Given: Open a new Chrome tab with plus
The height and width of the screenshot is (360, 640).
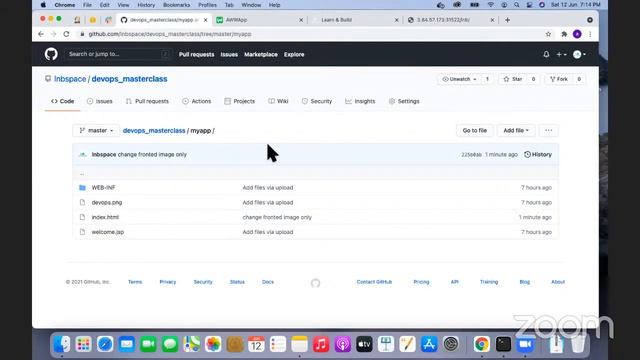Looking at the screenshot, I should click(507, 20).
